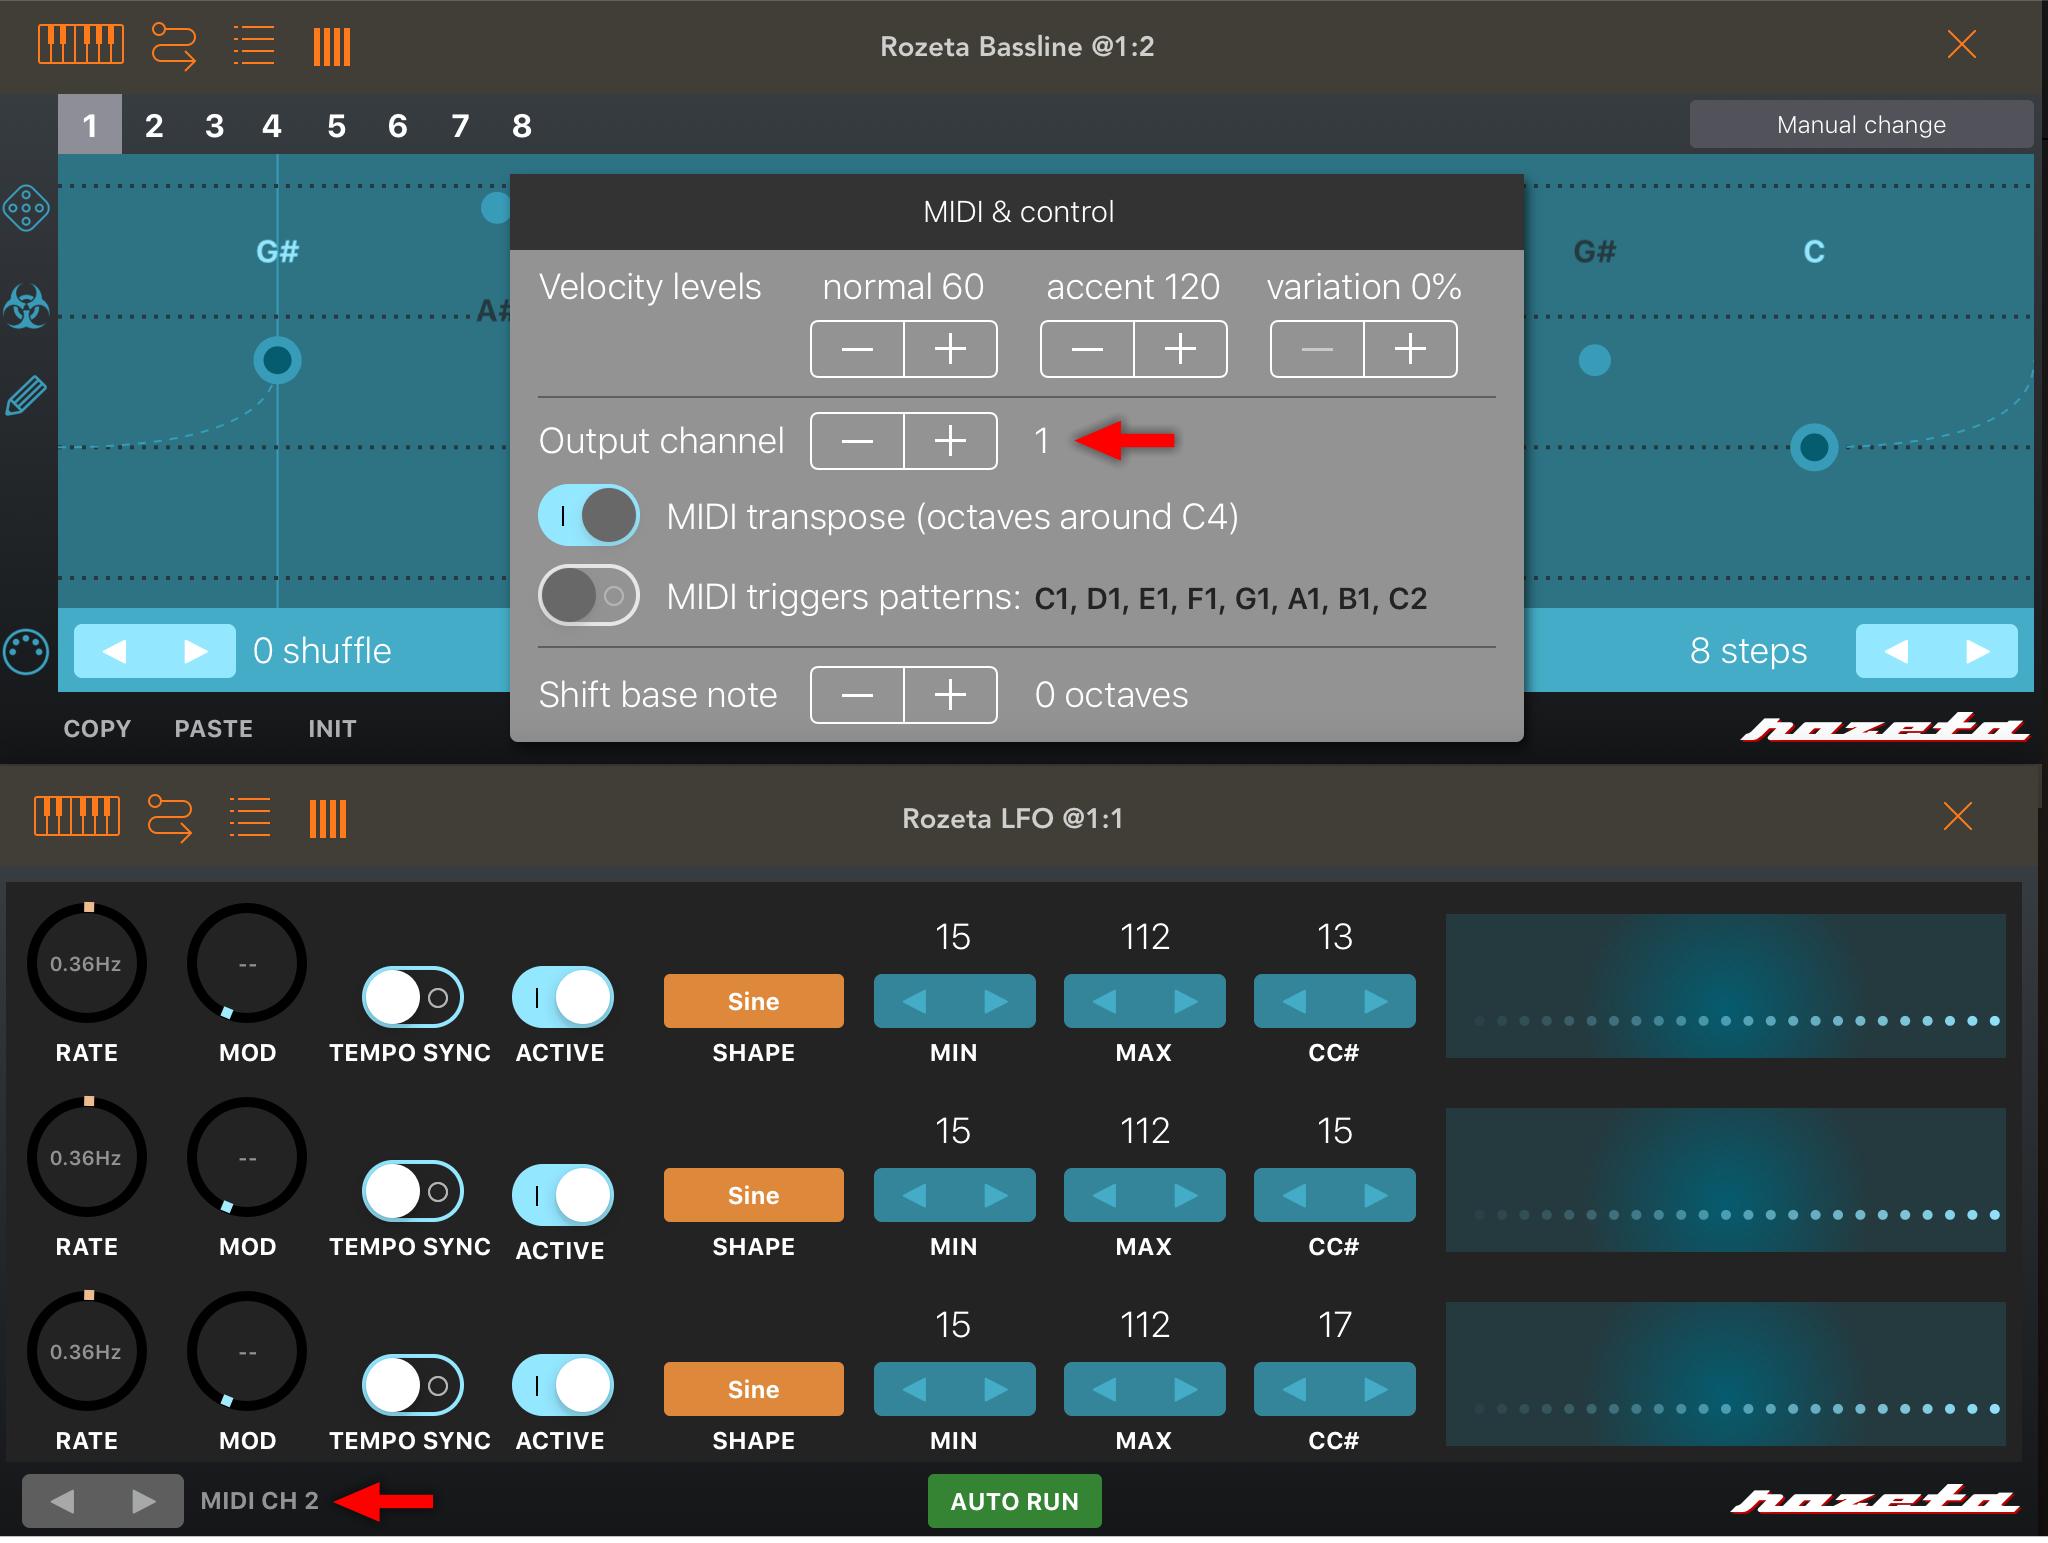
Task: Decrease shift base note octaves
Action: 857,695
